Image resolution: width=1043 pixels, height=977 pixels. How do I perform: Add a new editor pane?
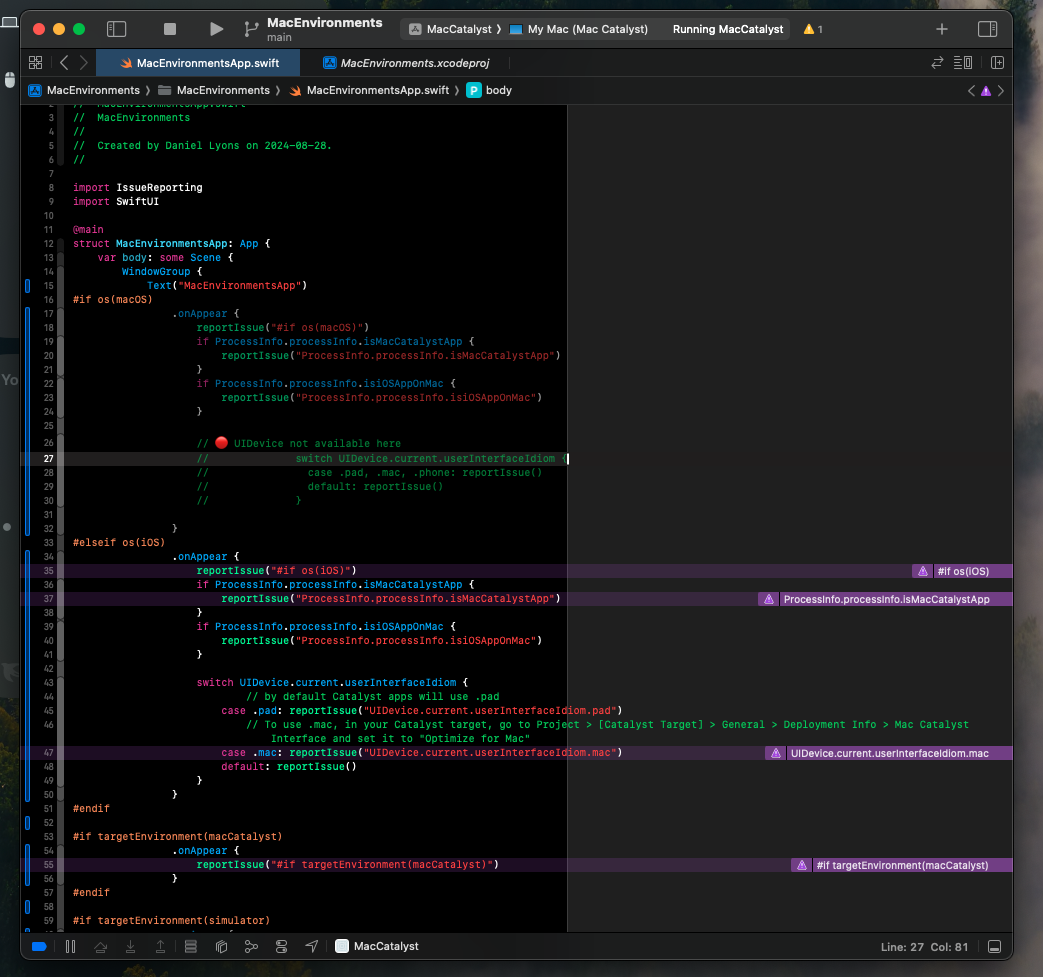997,63
